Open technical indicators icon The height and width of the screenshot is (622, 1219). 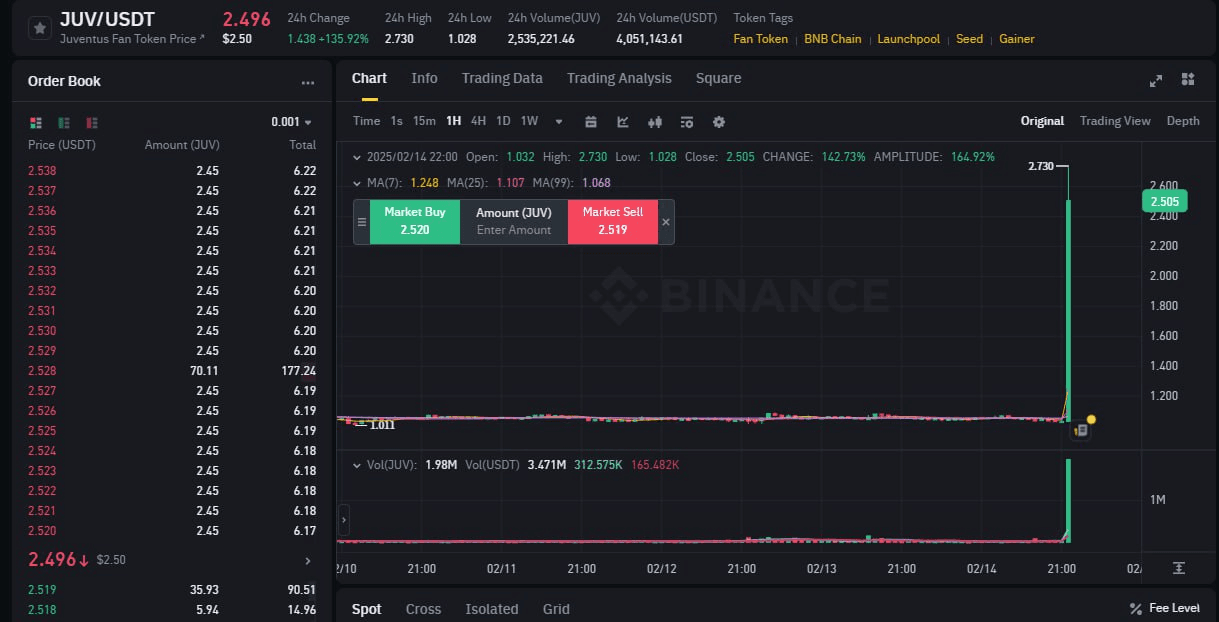click(x=687, y=122)
